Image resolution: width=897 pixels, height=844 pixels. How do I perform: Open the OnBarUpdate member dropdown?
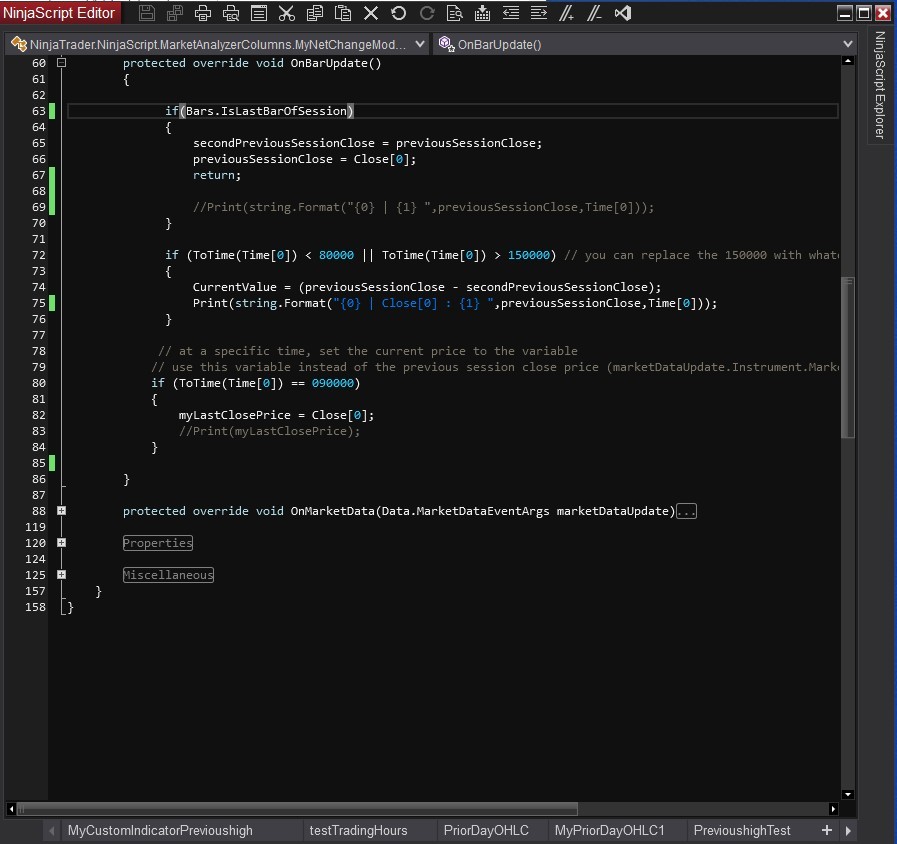[x=848, y=44]
